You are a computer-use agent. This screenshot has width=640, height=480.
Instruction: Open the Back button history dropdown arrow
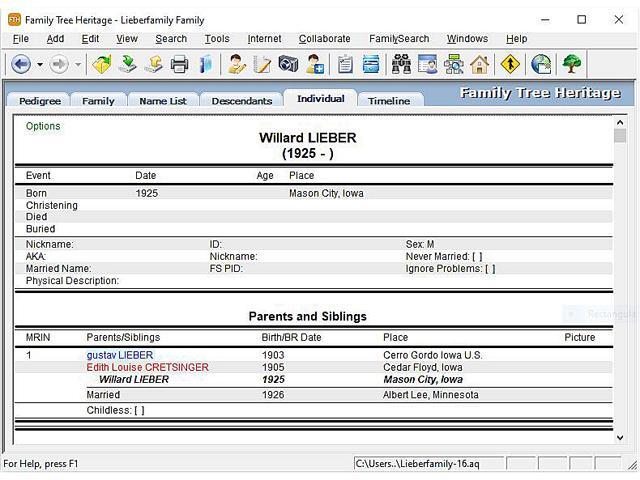pyautogui.click(x=40, y=65)
